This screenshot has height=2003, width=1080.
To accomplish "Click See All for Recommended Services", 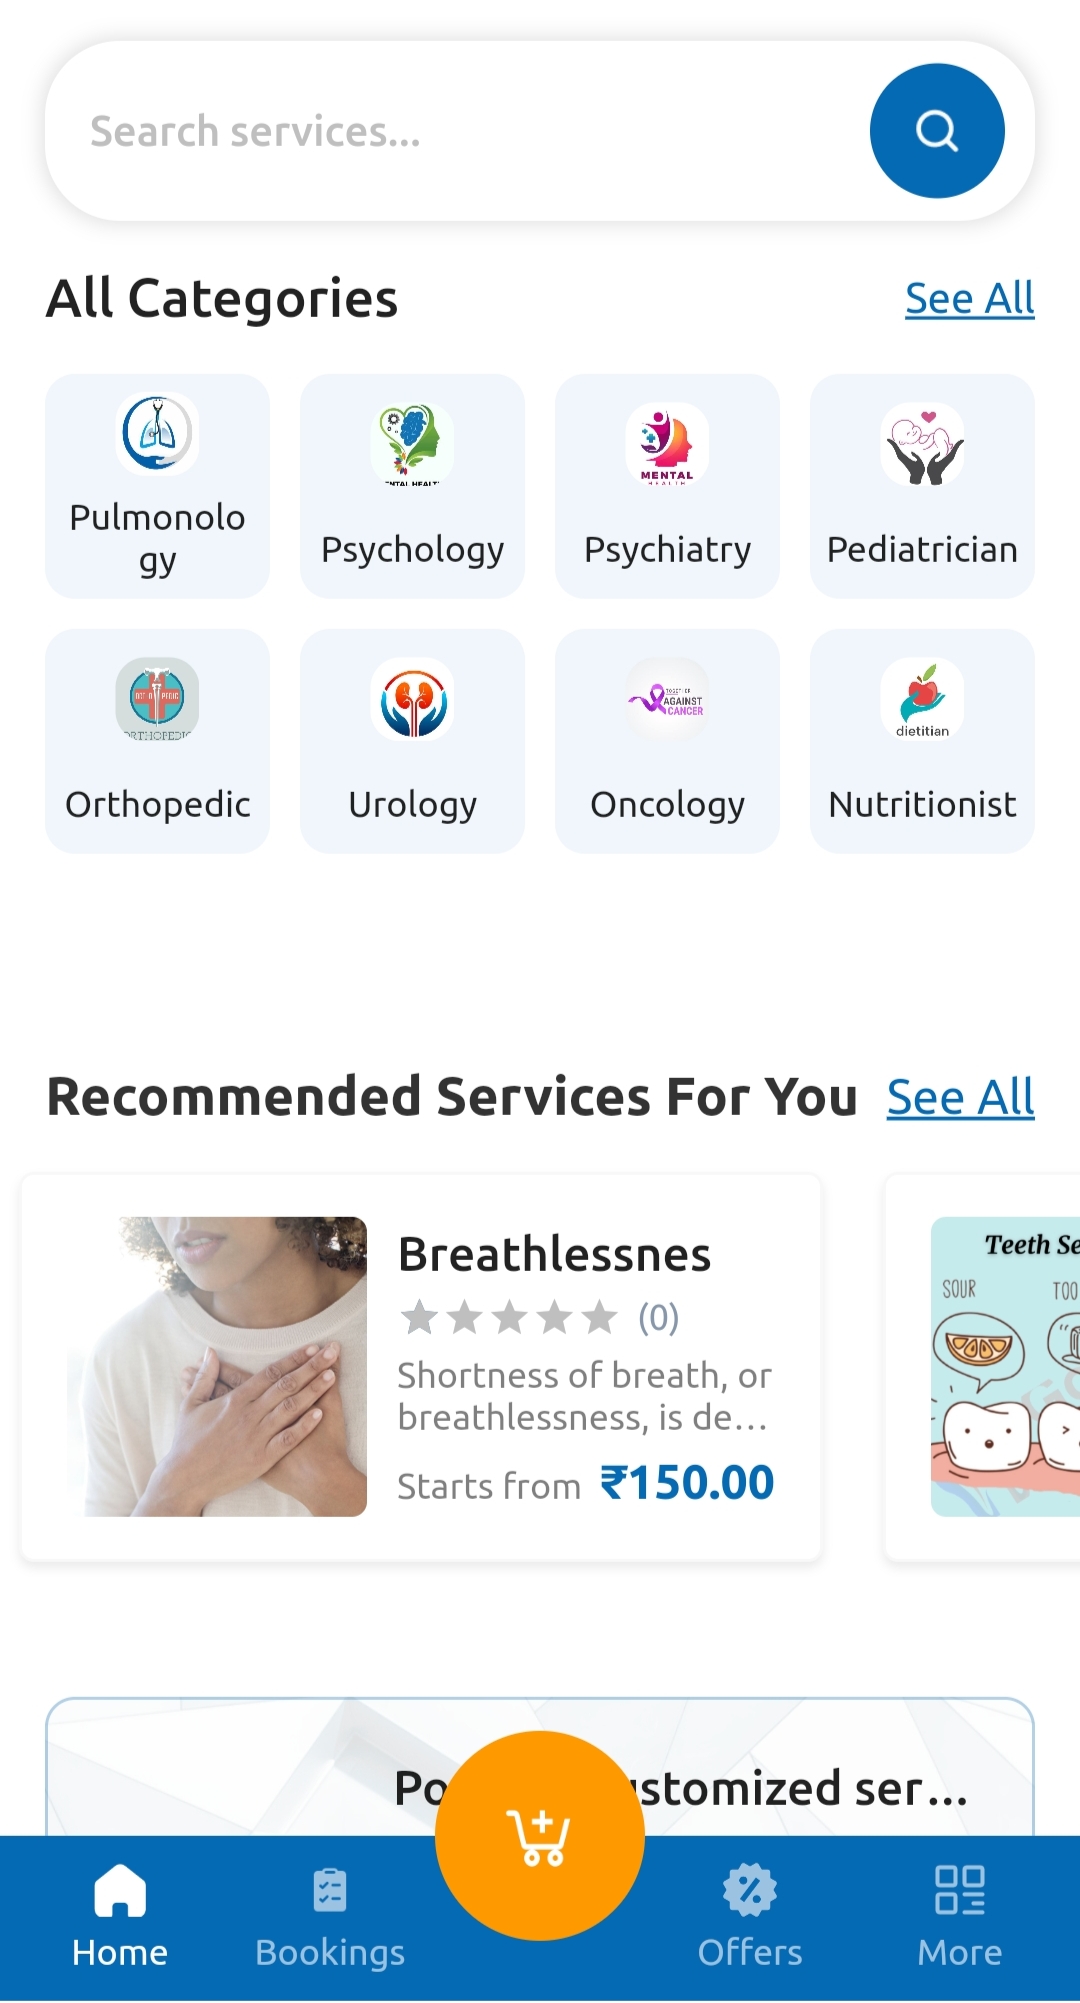I will 960,1098.
